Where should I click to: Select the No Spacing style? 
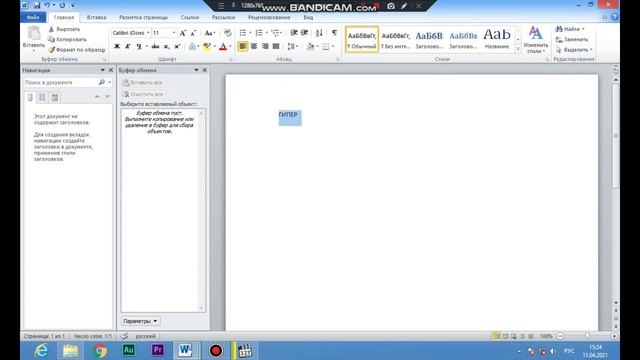coord(396,40)
